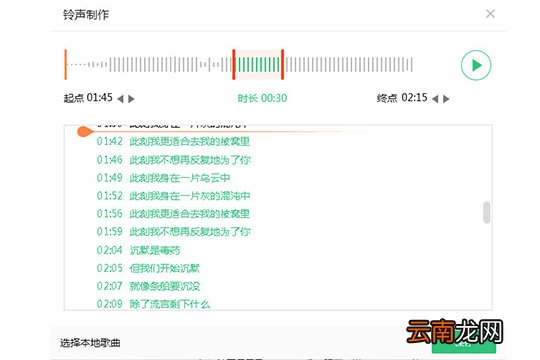Select lyric line 01:46 此刻我不想再反复地为了你
540x360 pixels.
173,160
